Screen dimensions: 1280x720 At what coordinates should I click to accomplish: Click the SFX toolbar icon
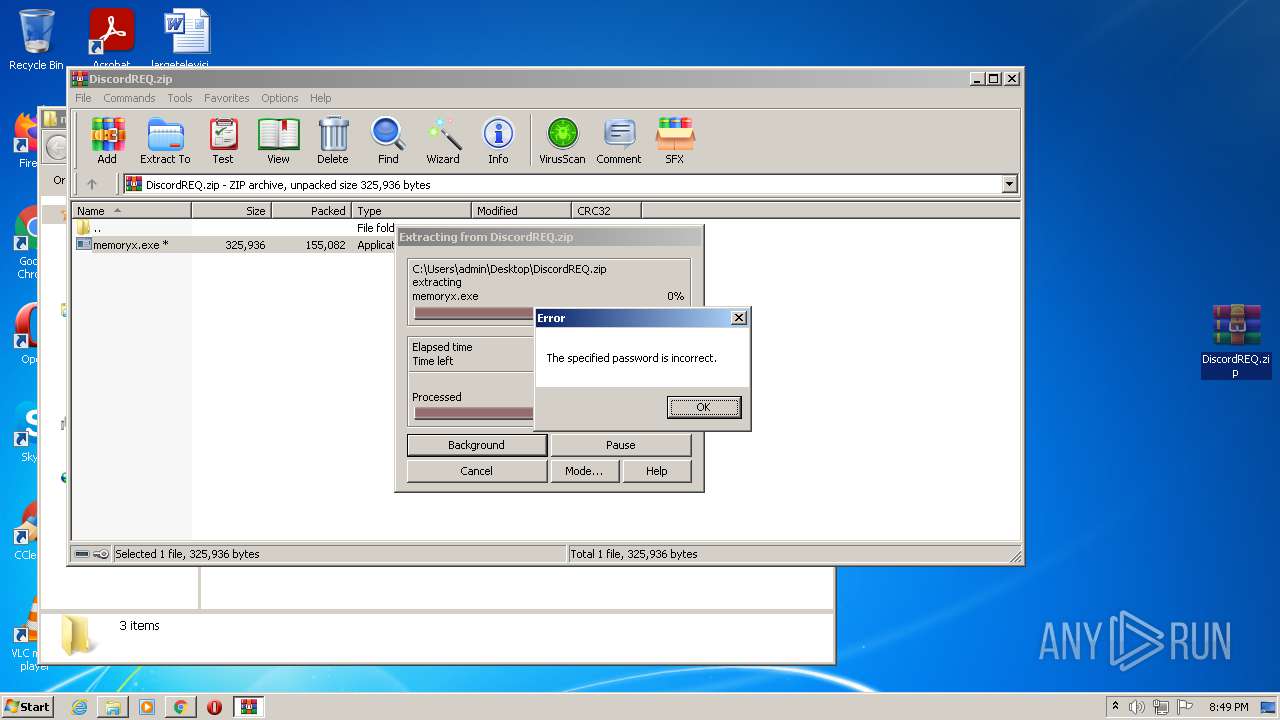click(675, 141)
